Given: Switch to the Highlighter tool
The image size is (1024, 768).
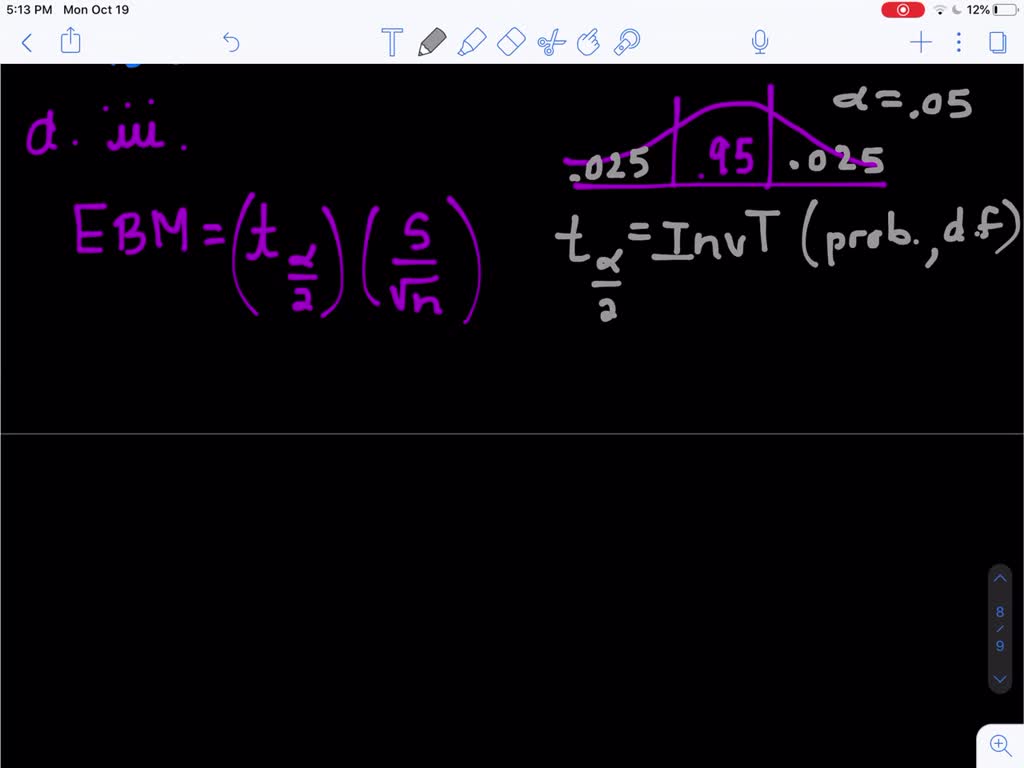Looking at the screenshot, I should (x=472, y=42).
